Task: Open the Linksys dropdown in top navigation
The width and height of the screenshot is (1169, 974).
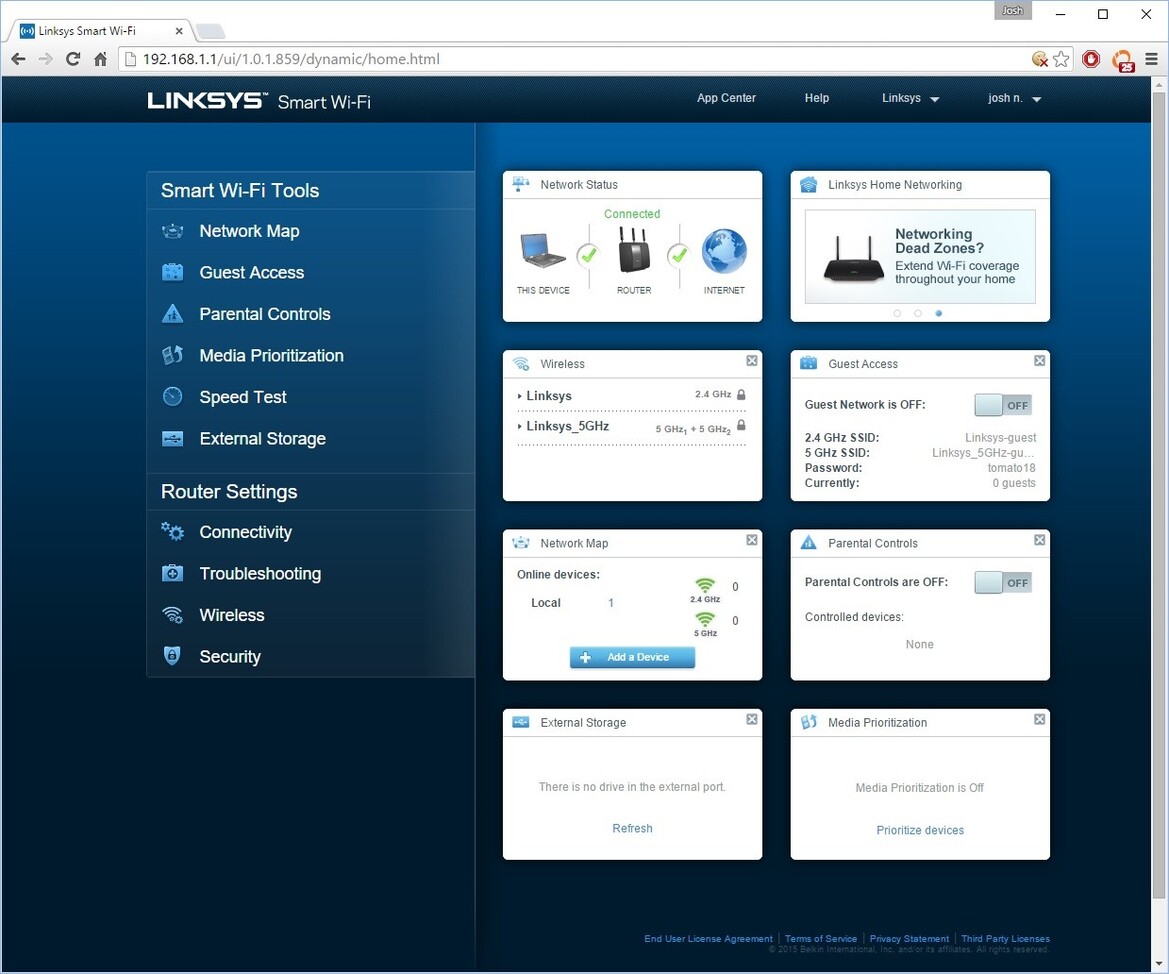Action: point(910,98)
